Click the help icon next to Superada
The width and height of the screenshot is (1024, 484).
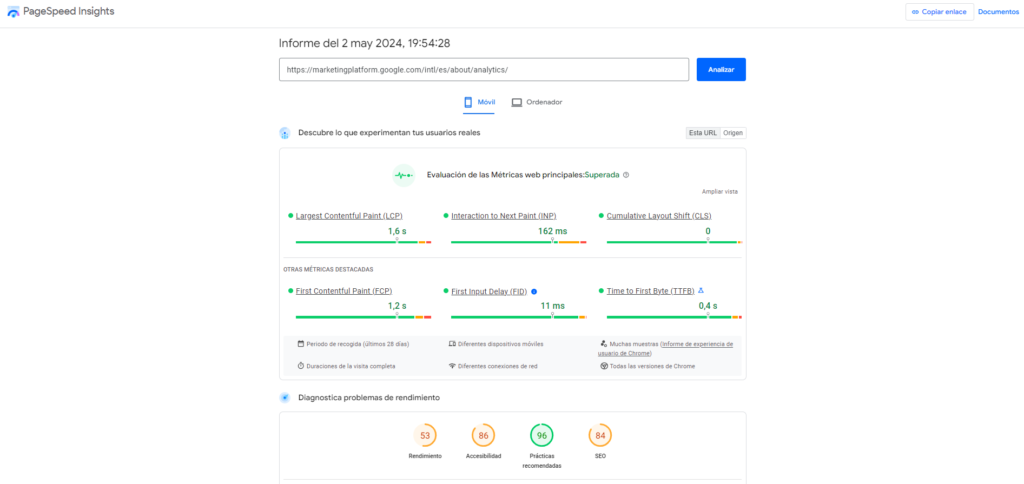(626, 175)
